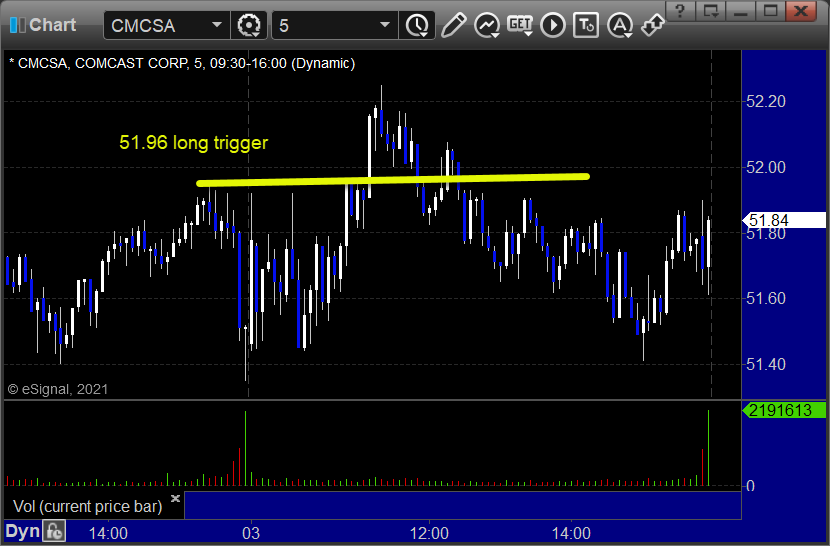830x546 pixels.
Task: Select the pencil drawing tool
Action: coord(454,25)
